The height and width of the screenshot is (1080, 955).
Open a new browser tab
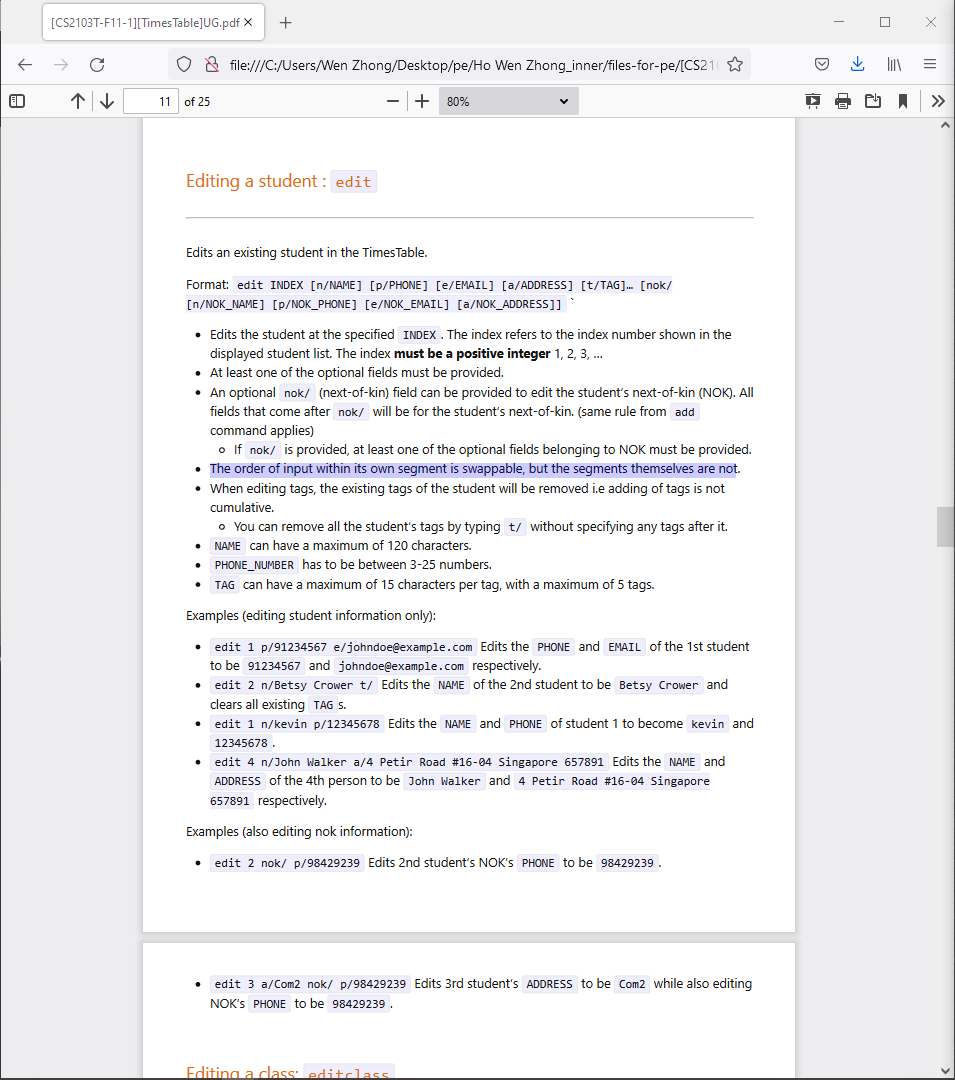(286, 23)
